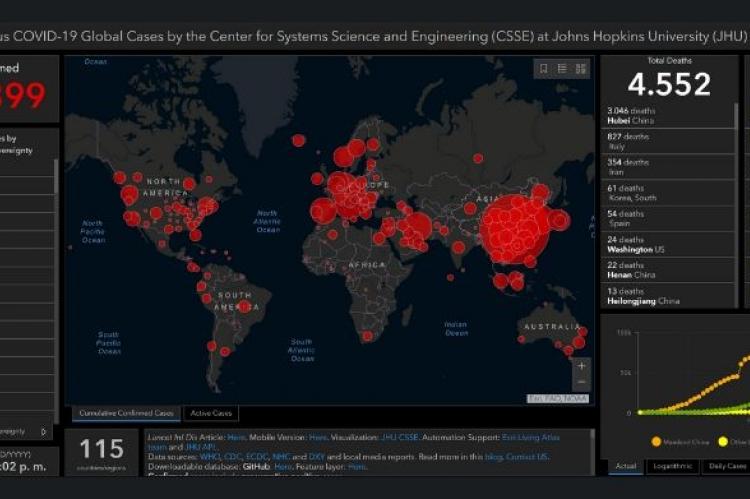Click the dashboard title header text
The width and height of the screenshot is (750, 499).
click(374, 36)
